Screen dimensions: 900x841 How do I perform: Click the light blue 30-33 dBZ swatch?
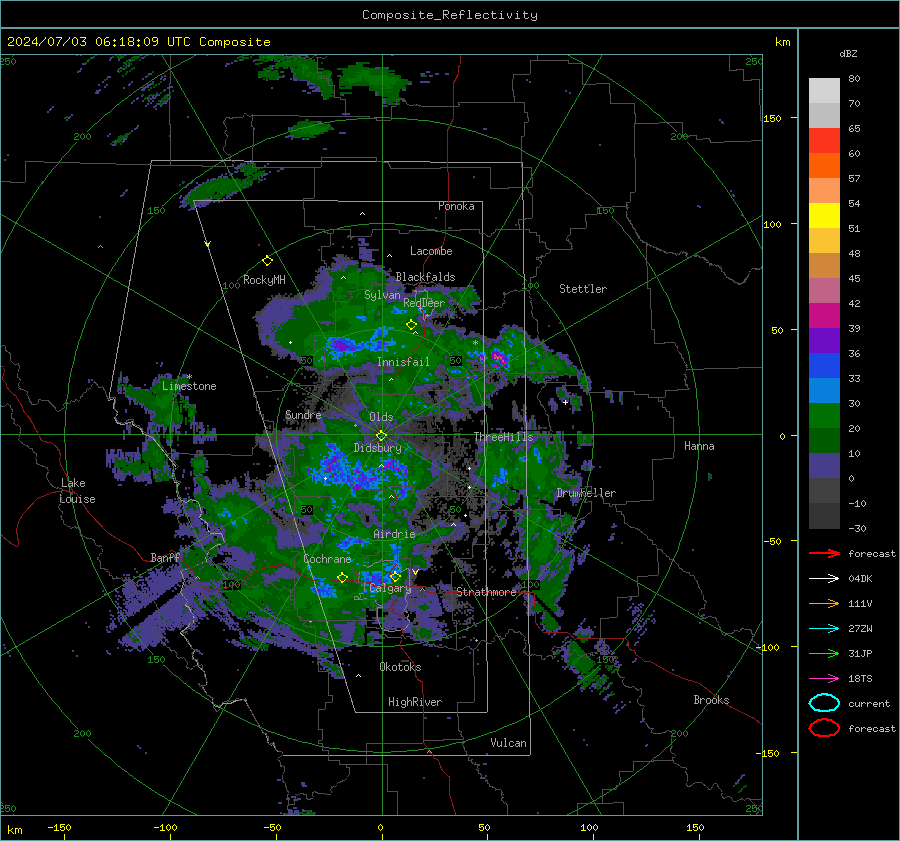point(824,391)
